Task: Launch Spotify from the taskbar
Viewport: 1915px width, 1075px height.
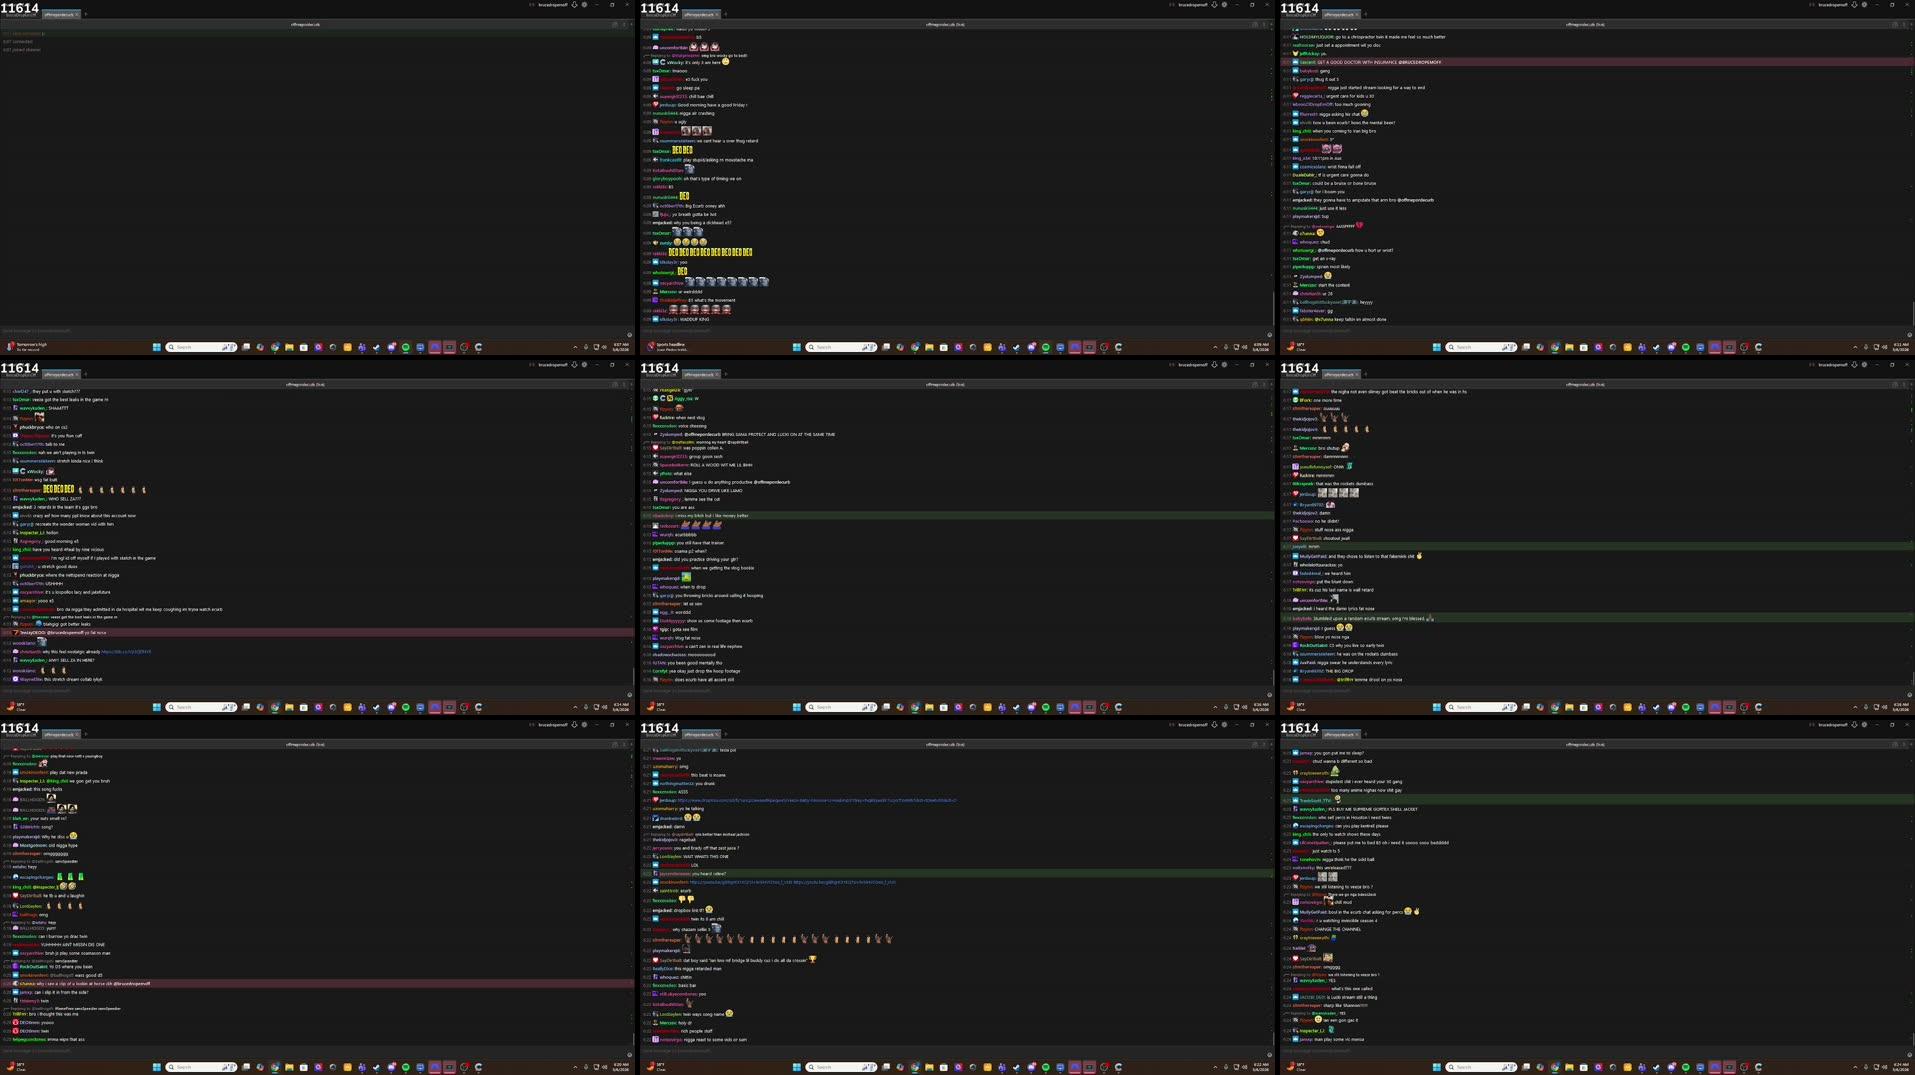Action: click(405, 347)
